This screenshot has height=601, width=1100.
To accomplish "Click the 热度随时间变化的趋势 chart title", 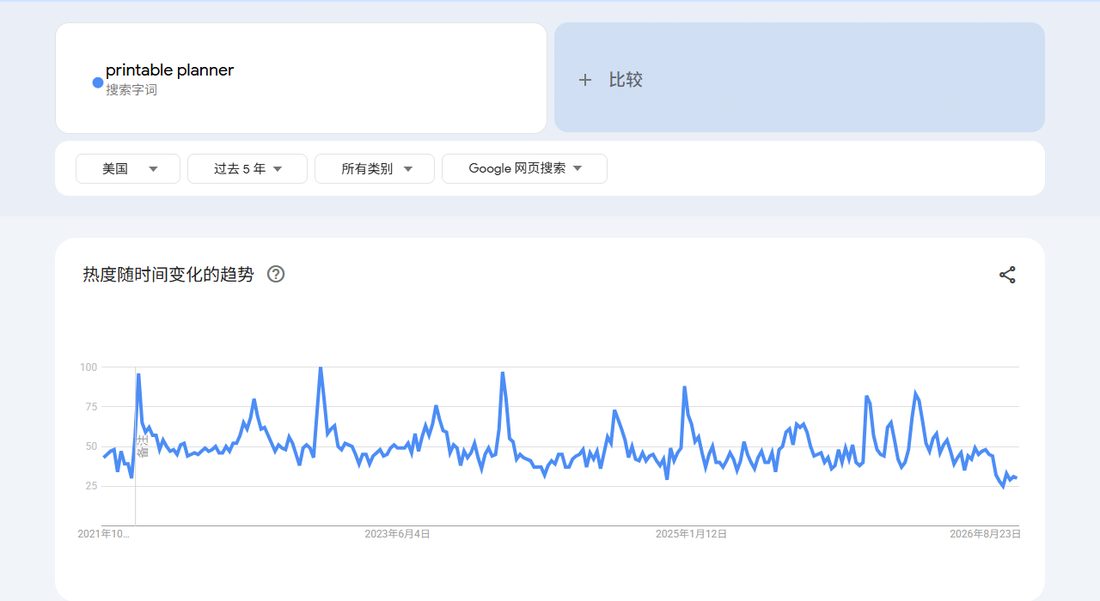I will [168, 274].
